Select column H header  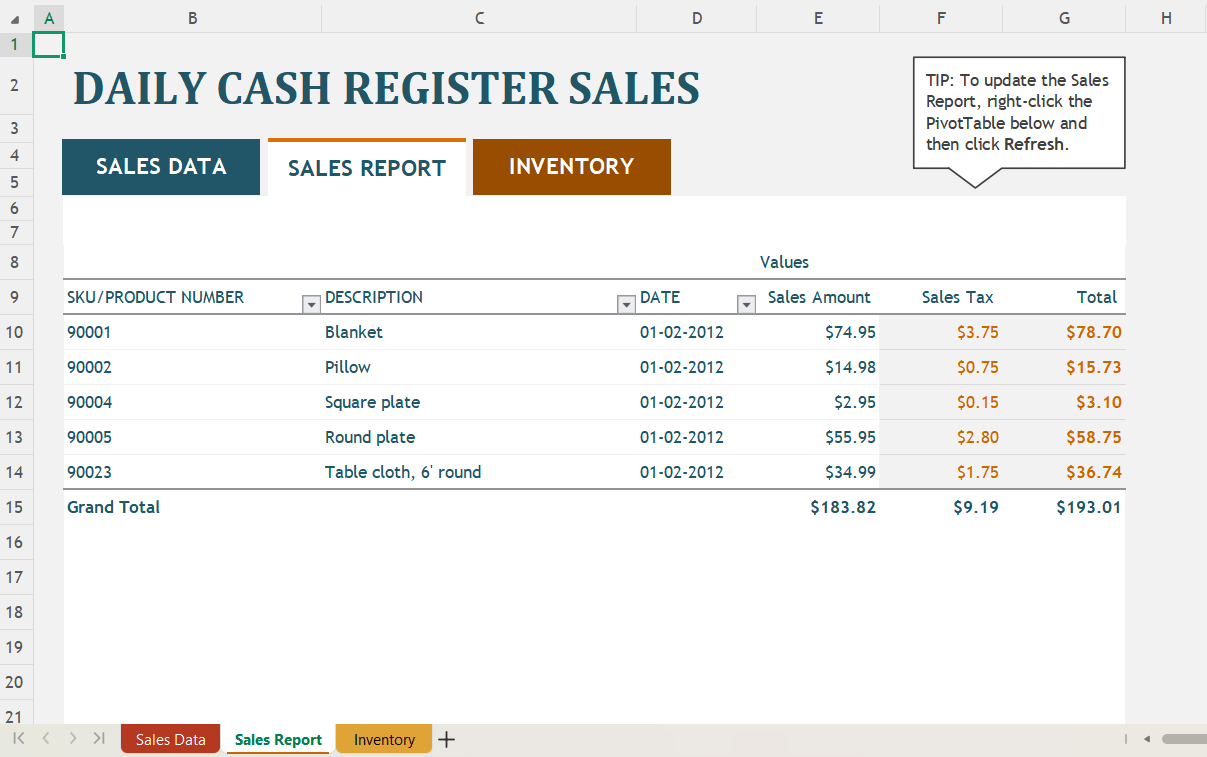(x=1166, y=18)
